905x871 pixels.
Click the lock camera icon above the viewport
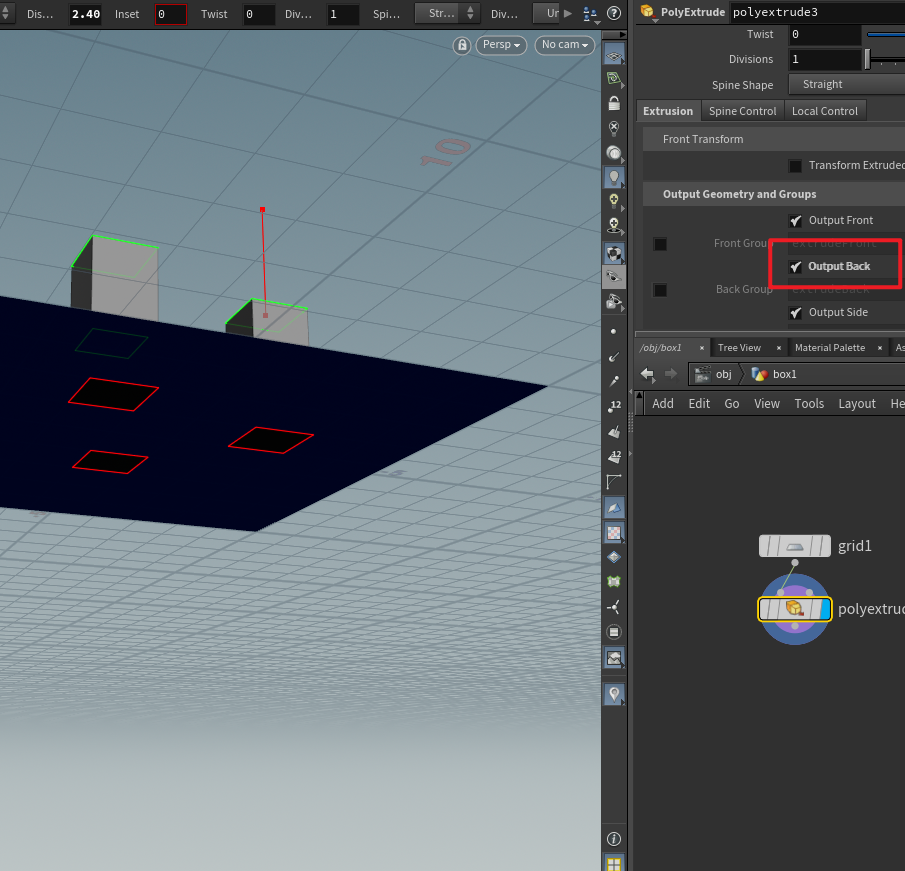point(461,45)
